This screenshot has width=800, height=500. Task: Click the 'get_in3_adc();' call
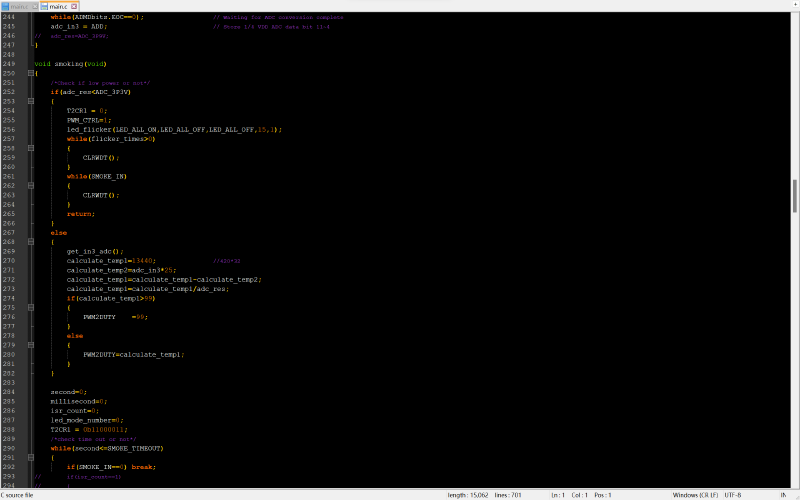[95, 252]
